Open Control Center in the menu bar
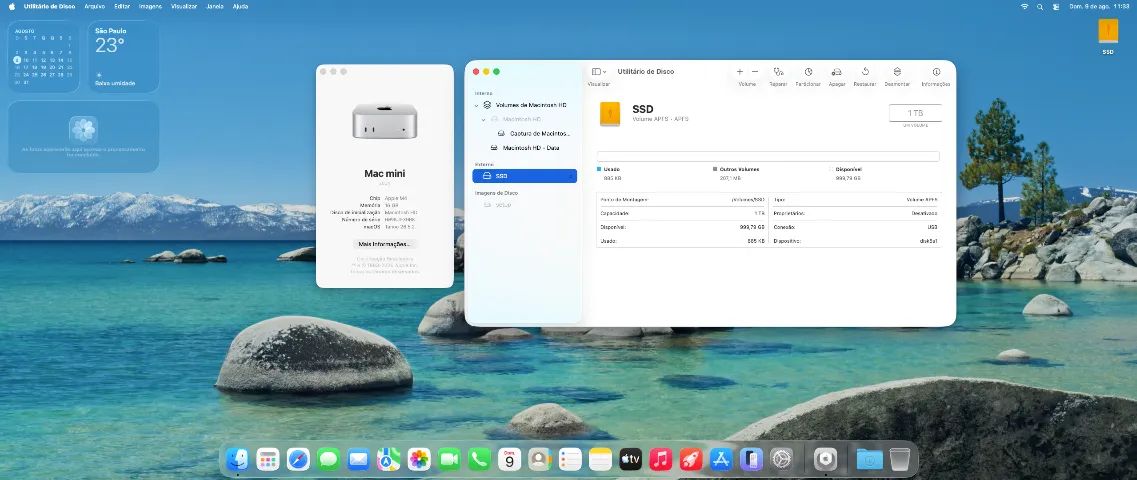Image resolution: width=1137 pixels, height=480 pixels. point(1055,6)
